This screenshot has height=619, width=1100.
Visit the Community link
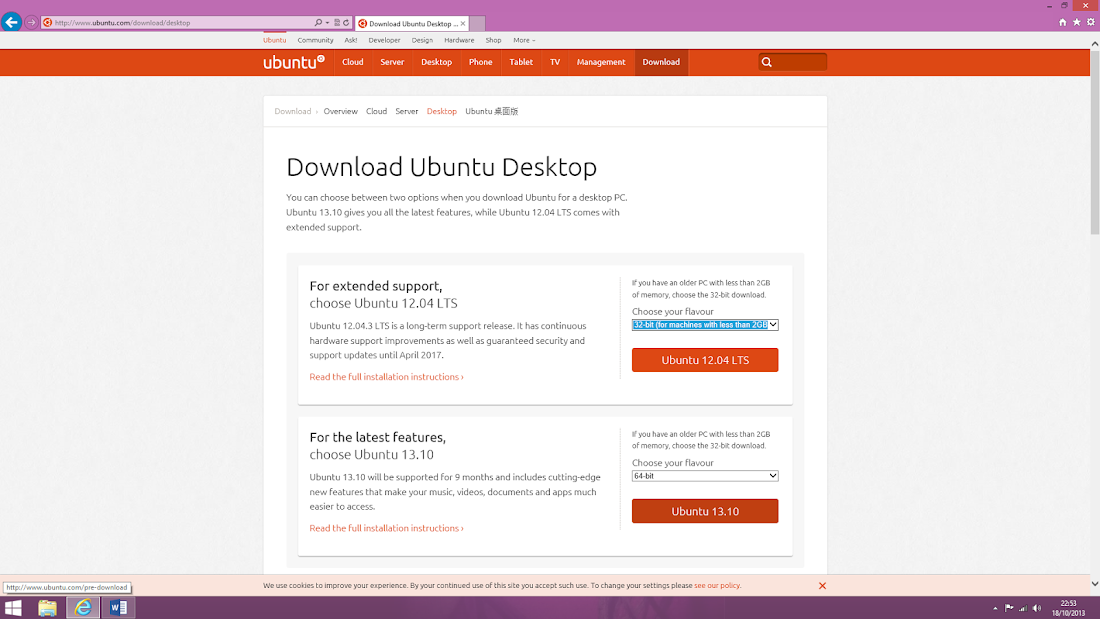tap(315, 40)
